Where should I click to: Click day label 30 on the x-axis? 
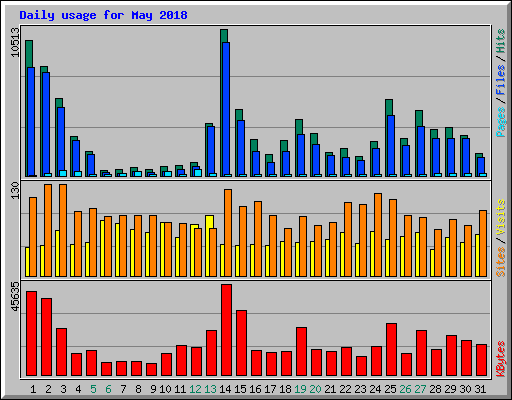coord(465,389)
